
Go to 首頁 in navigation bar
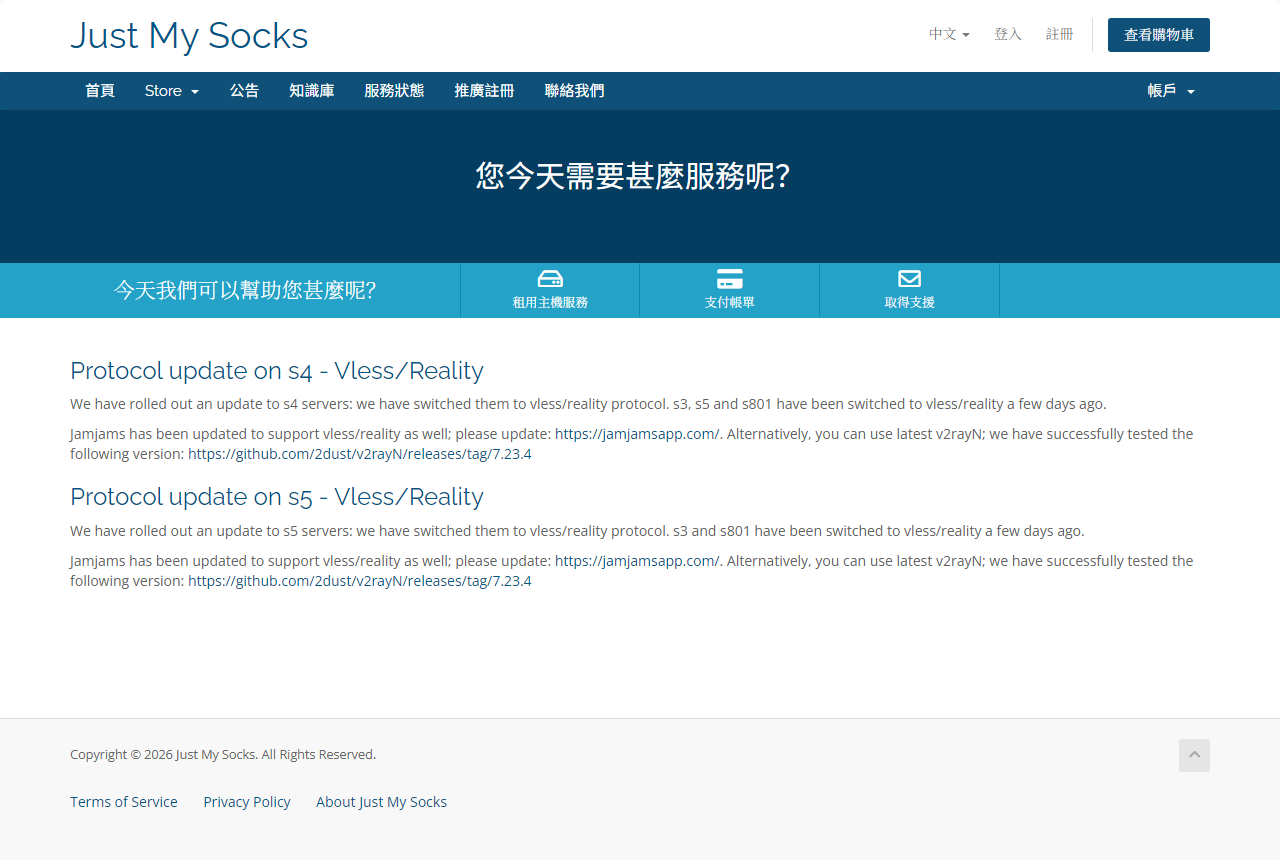(x=100, y=91)
